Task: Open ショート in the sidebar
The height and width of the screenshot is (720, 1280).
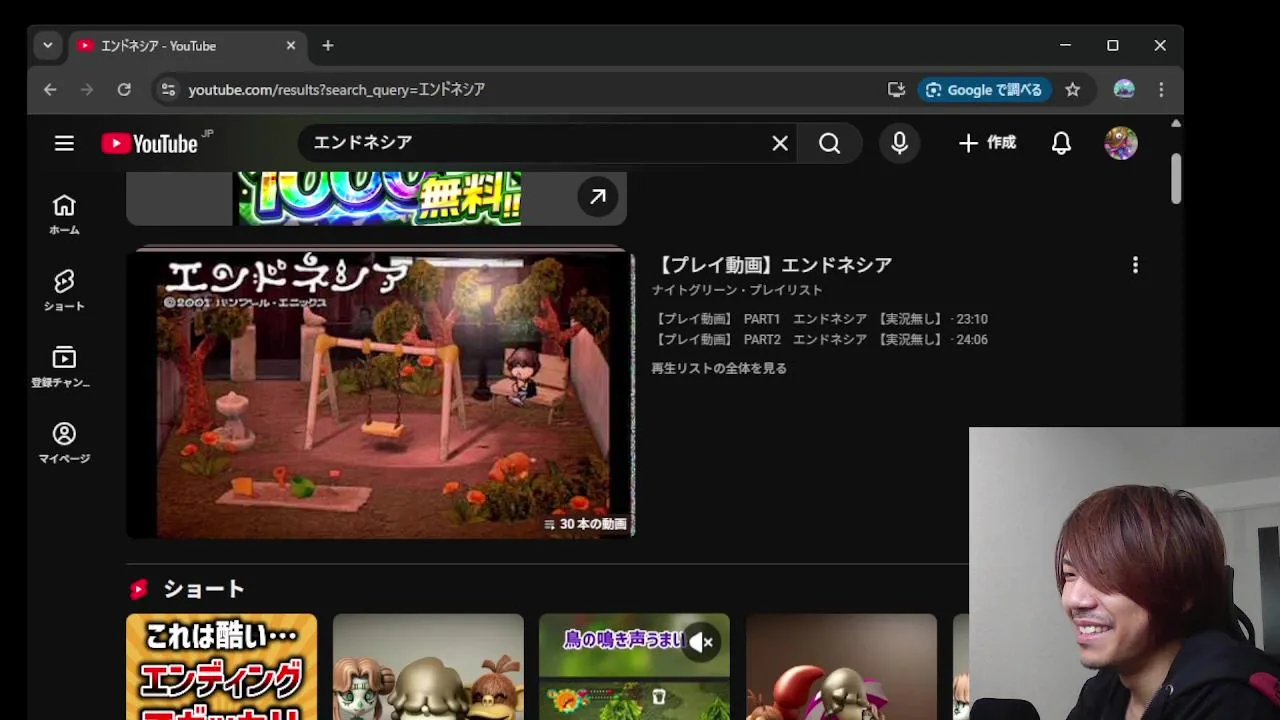Action: coord(64,290)
